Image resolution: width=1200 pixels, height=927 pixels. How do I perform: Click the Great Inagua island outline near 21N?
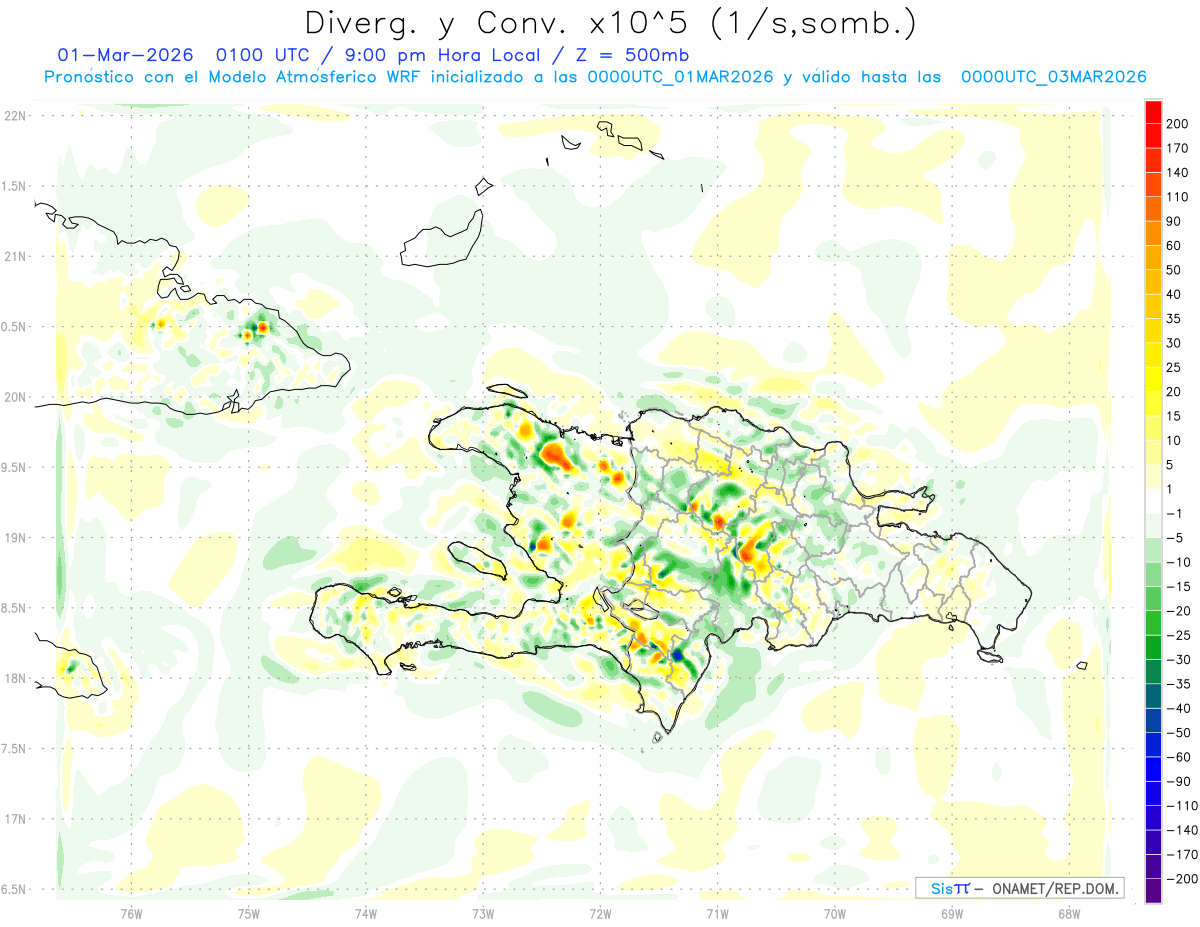tap(441, 239)
